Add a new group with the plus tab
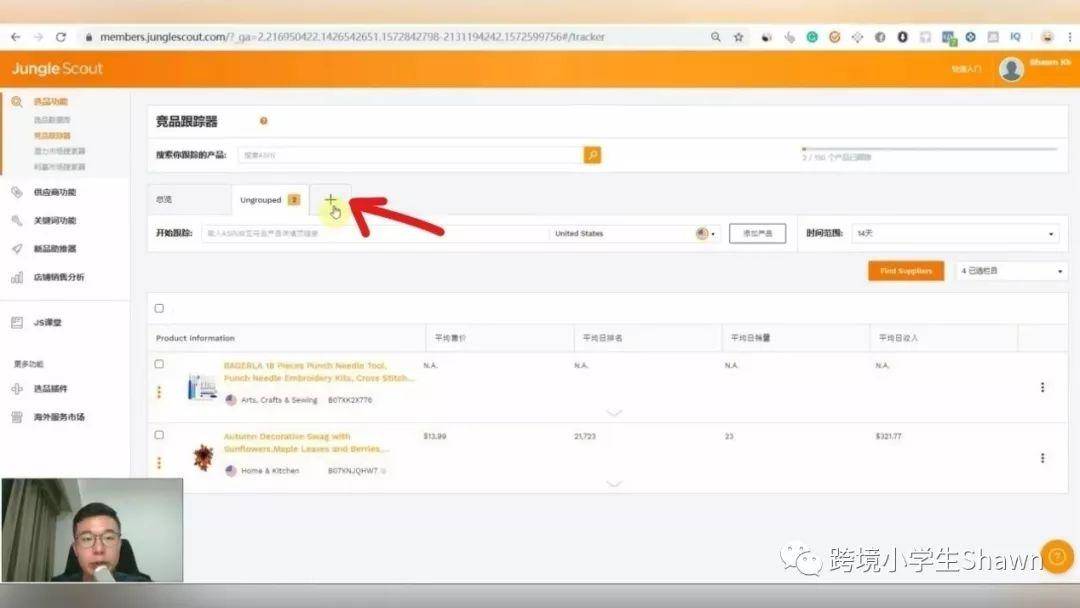 (x=331, y=199)
